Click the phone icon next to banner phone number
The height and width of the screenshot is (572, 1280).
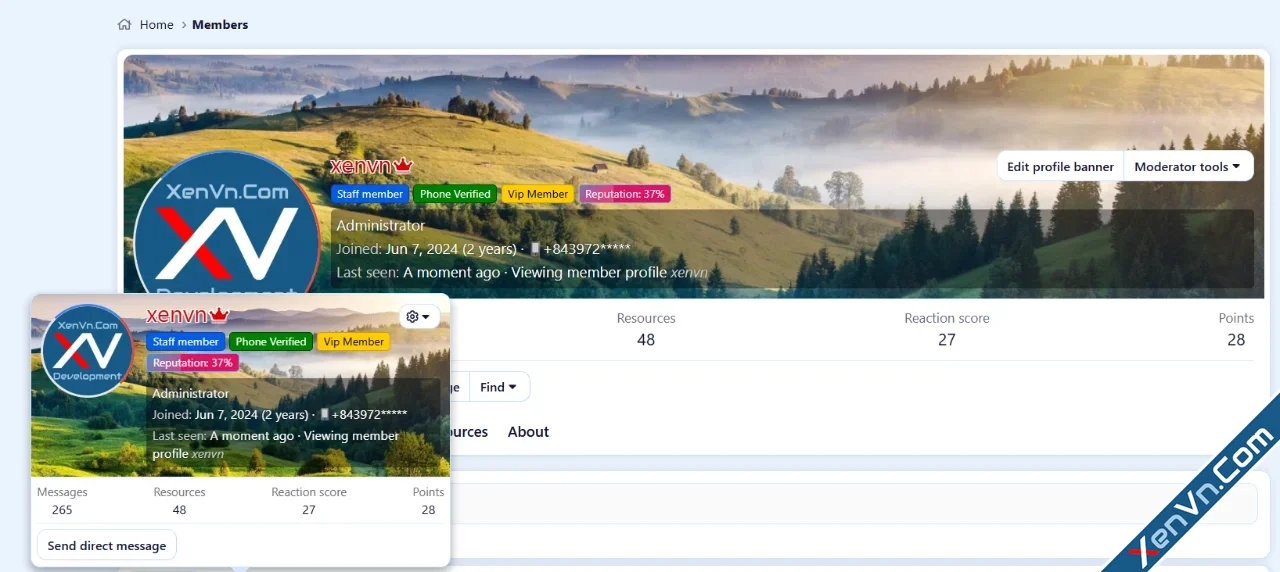coord(535,249)
